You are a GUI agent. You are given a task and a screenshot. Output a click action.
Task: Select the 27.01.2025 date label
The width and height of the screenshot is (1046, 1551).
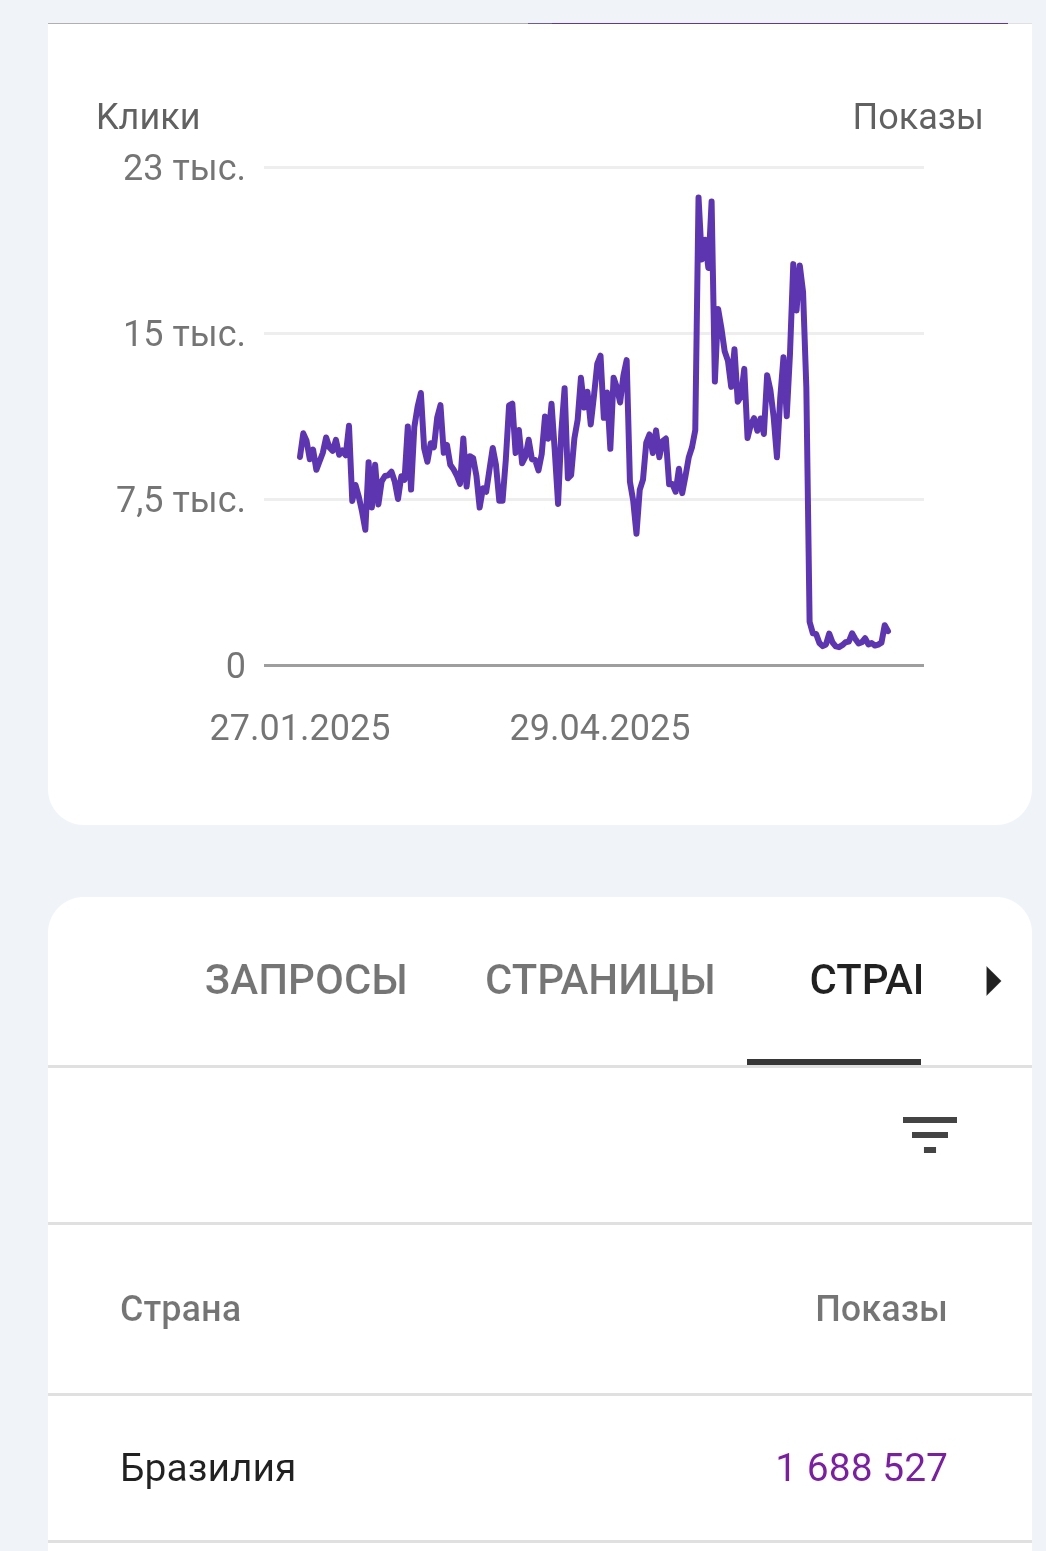pyautogui.click(x=300, y=727)
